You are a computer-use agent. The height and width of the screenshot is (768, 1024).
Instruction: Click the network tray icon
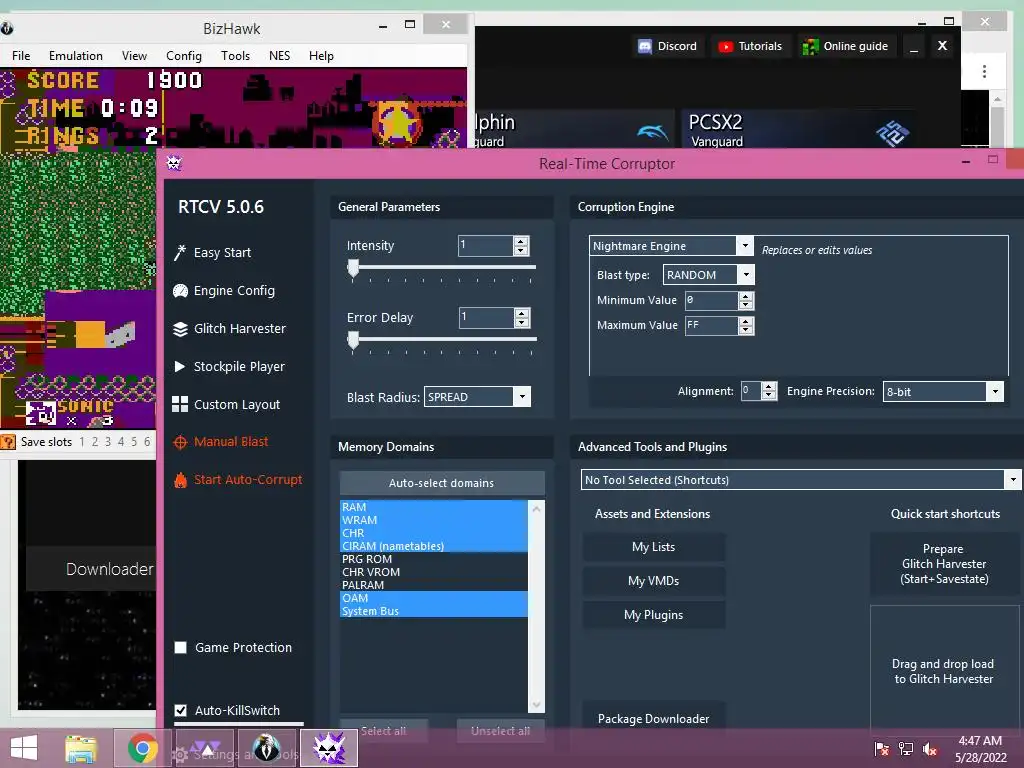[x=906, y=749]
